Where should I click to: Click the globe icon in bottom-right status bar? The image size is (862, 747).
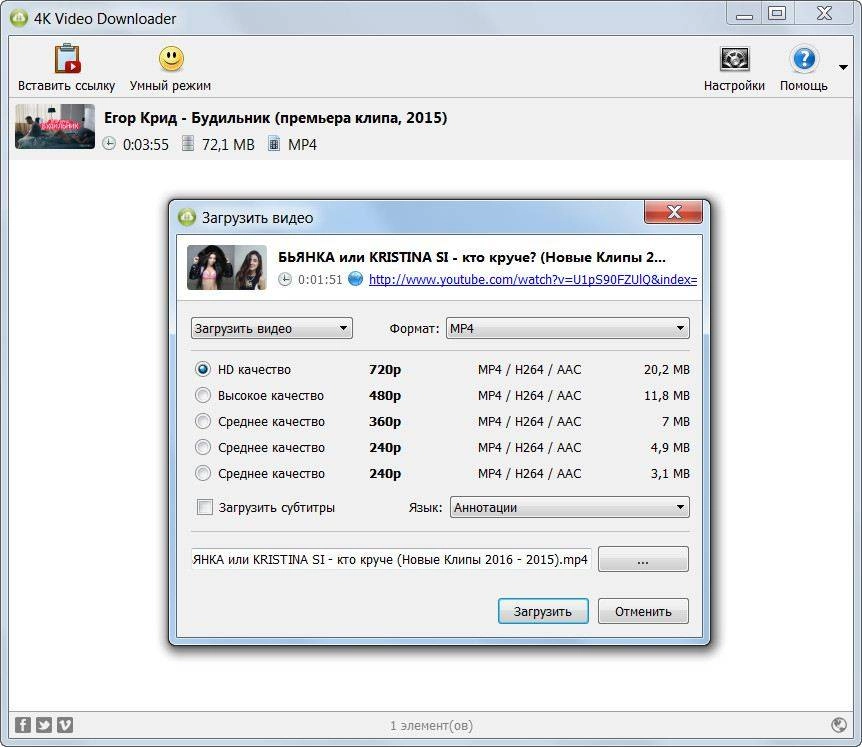pyautogui.click(x=839, y=725)
